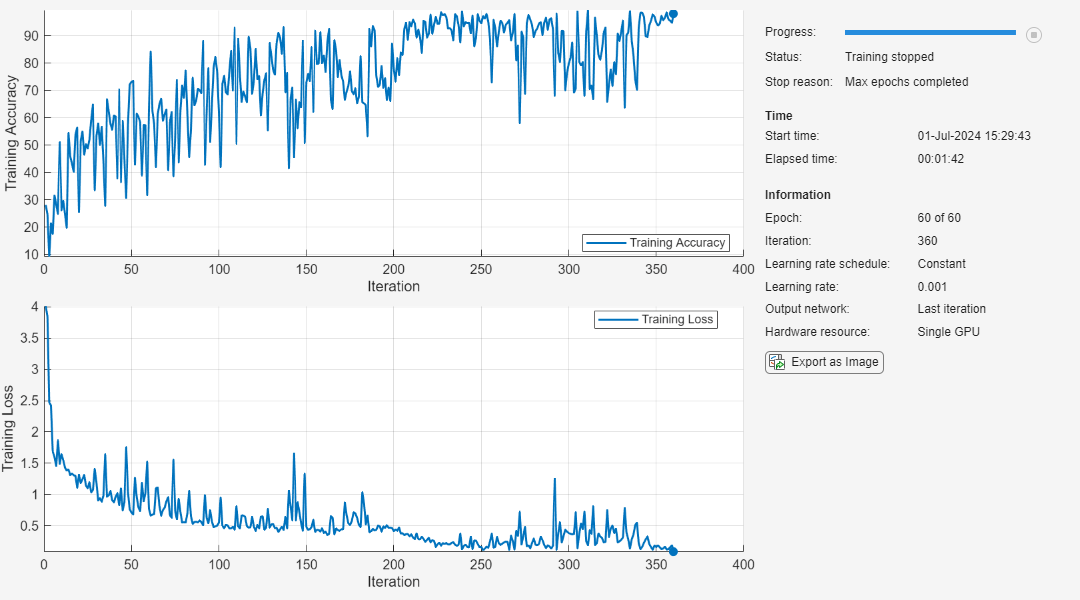
Task: Click the epoch value 60 of 60
Action: [x=939, y=218]
